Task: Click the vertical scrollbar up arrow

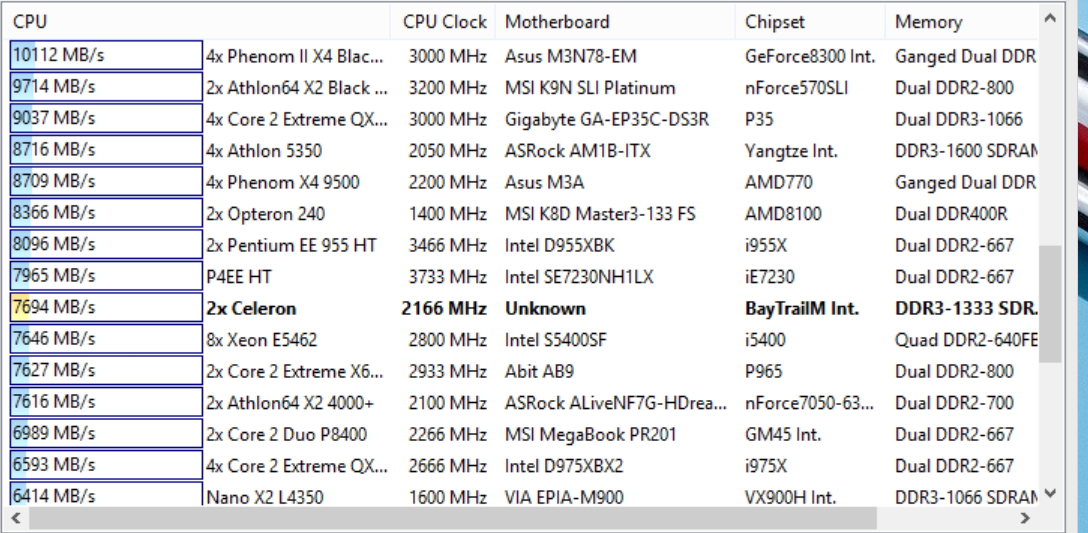Action: pyautogui.click(x=1051, y=19)
